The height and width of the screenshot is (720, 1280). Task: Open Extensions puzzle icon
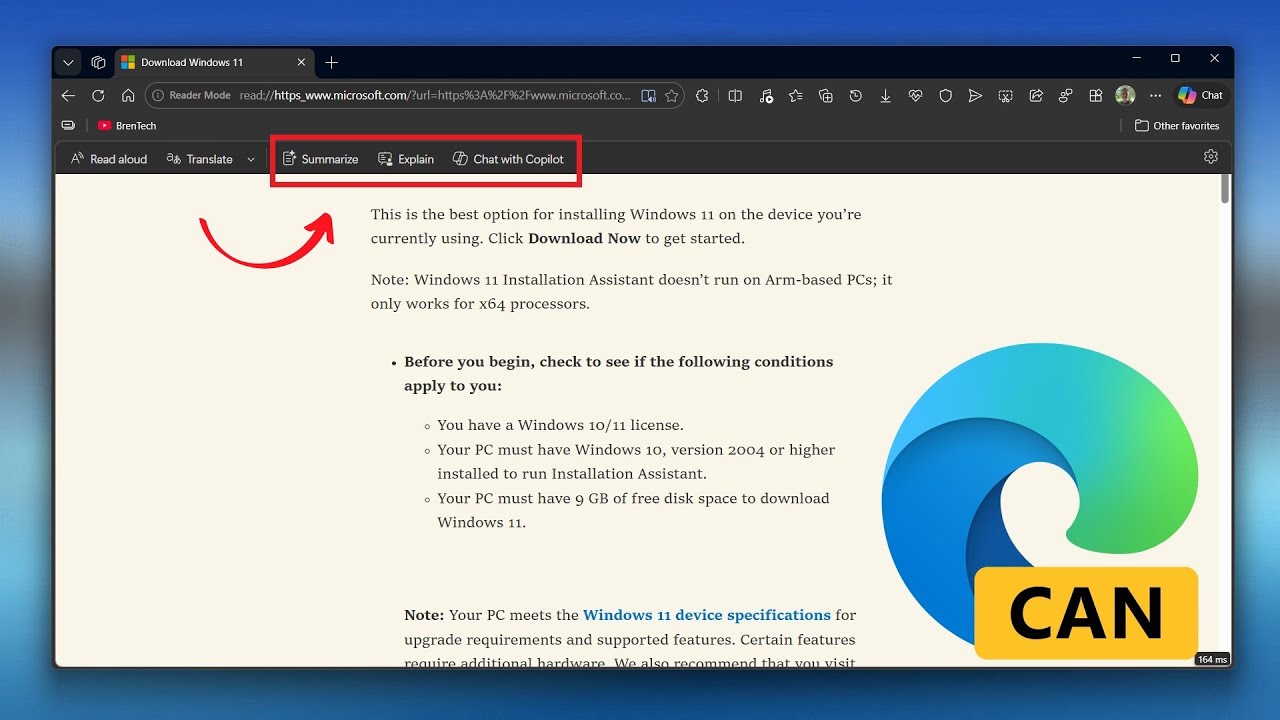click(702, 96)
